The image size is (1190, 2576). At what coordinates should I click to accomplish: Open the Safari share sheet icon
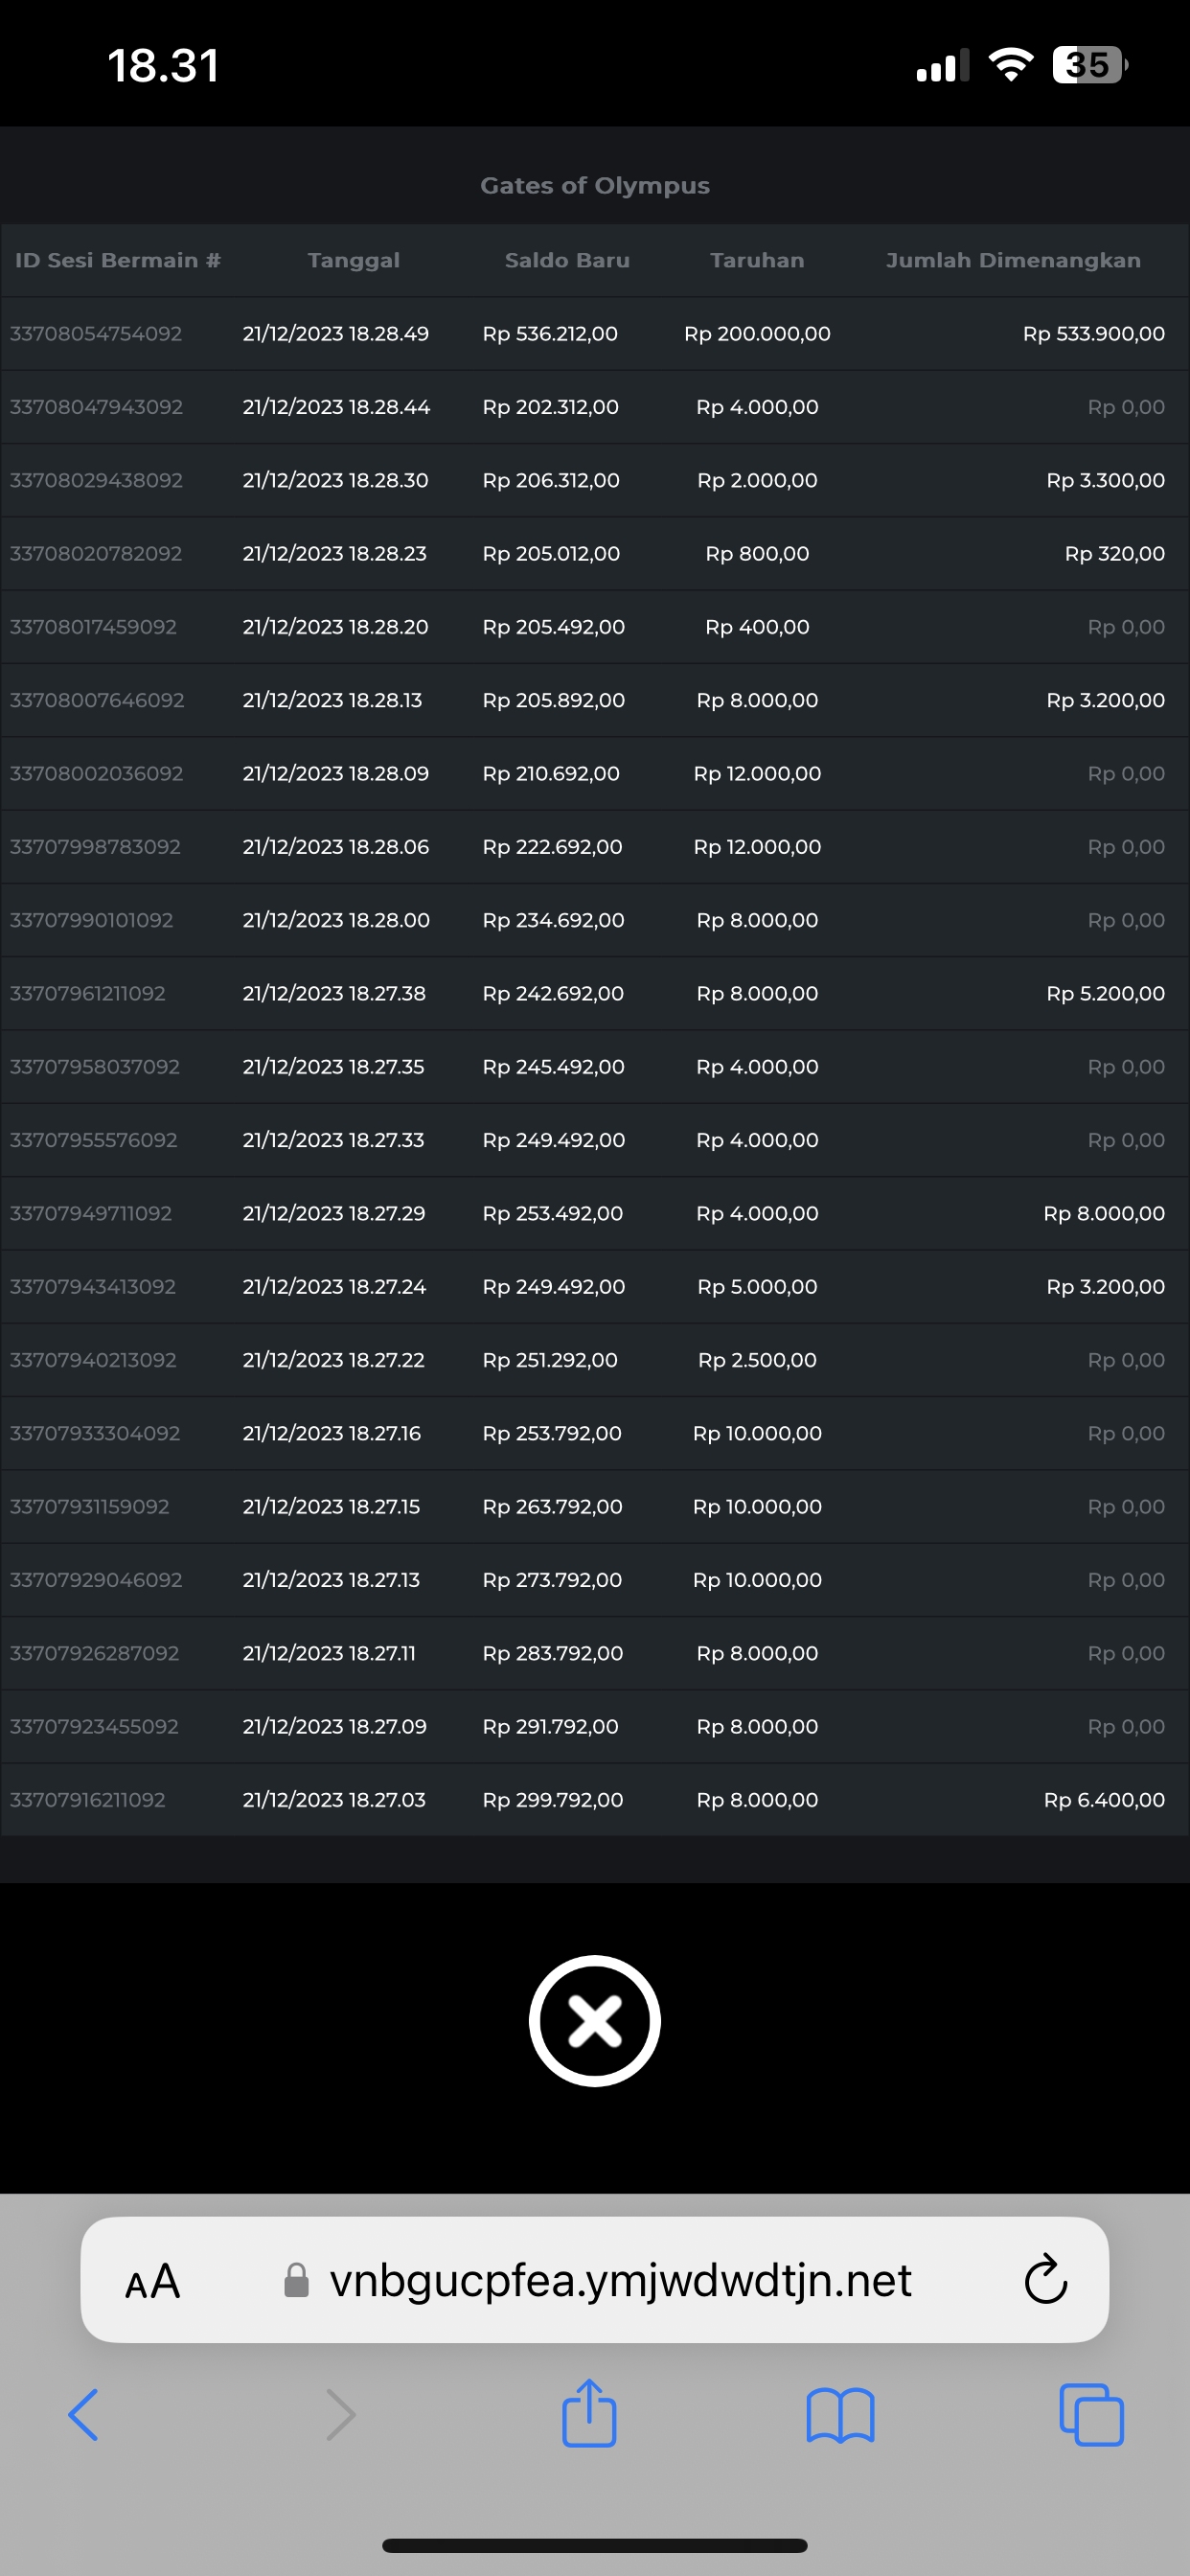coord(589,2414)
